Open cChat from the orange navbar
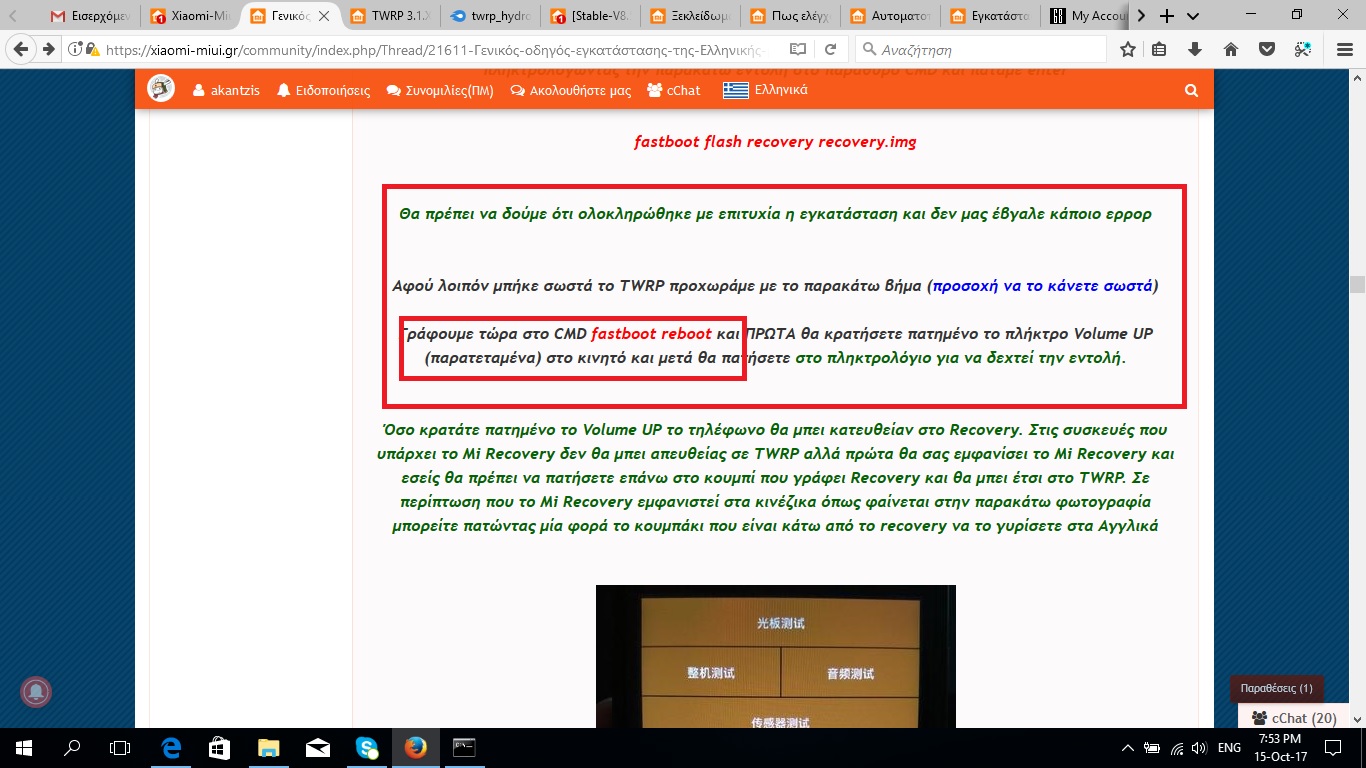1366x768 pixels. 674,90
